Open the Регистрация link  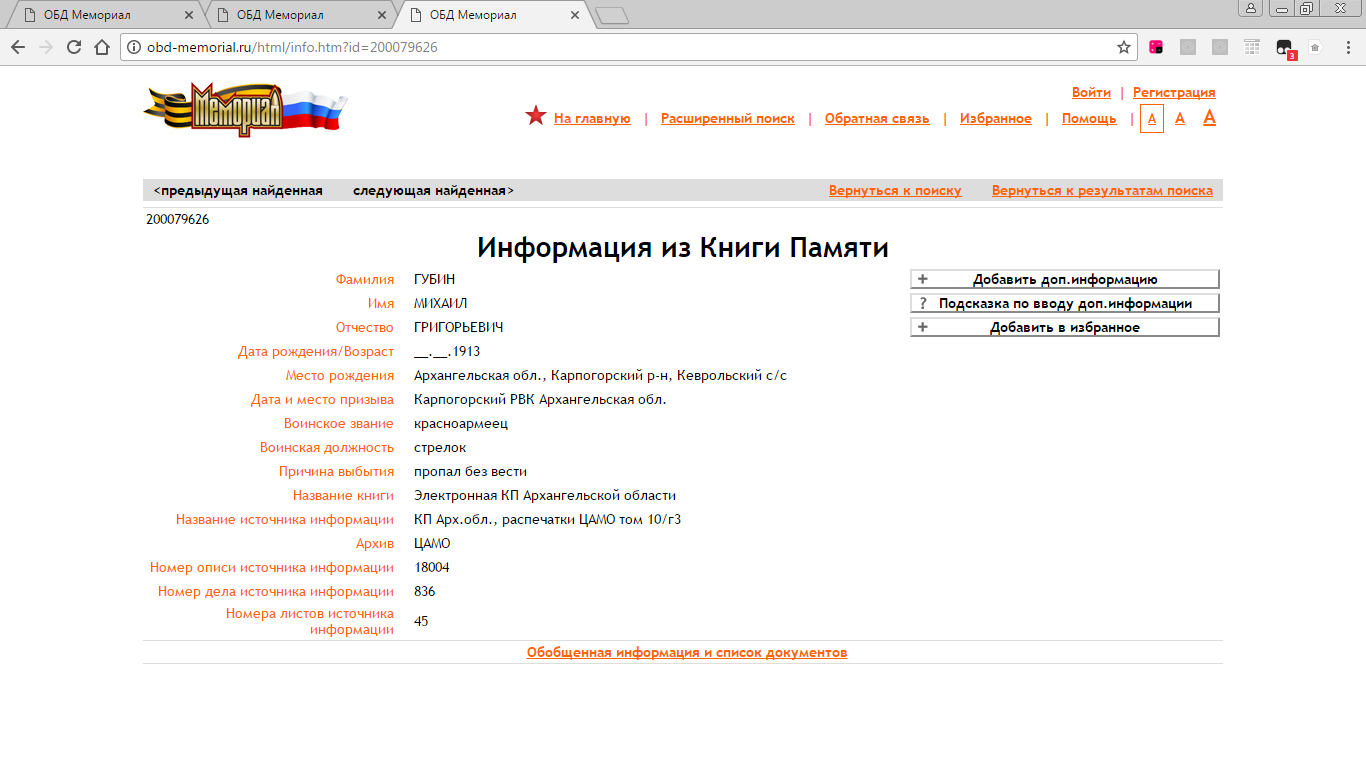point(1174,92)
